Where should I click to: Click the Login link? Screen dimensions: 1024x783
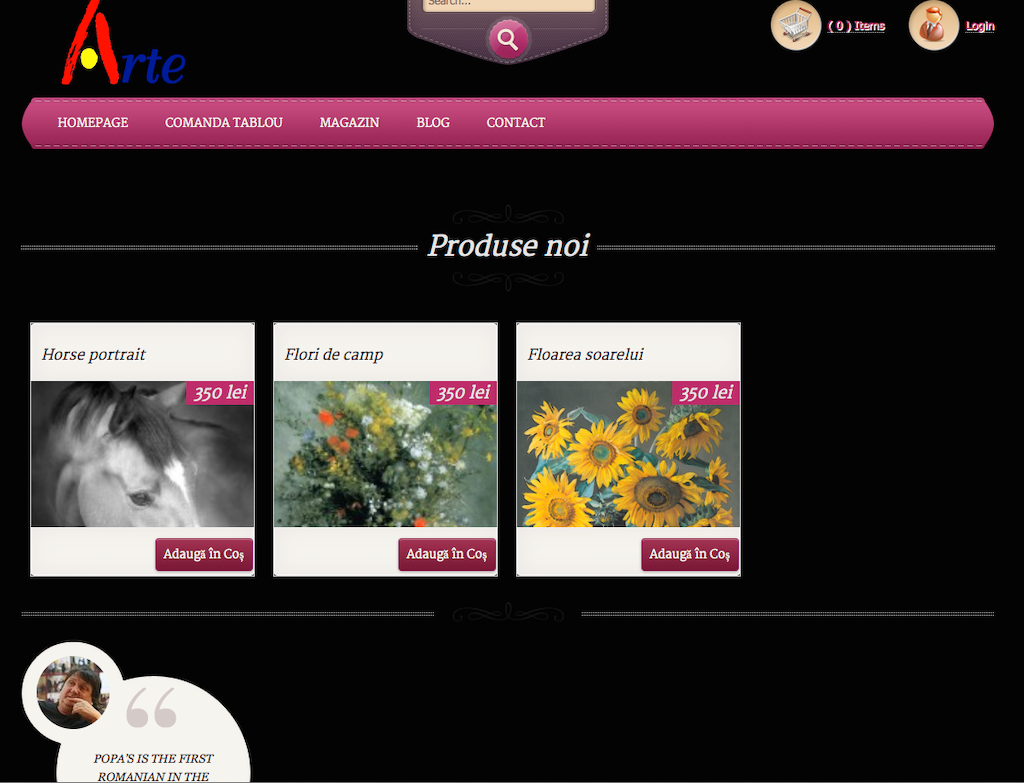tap(980, 26)
